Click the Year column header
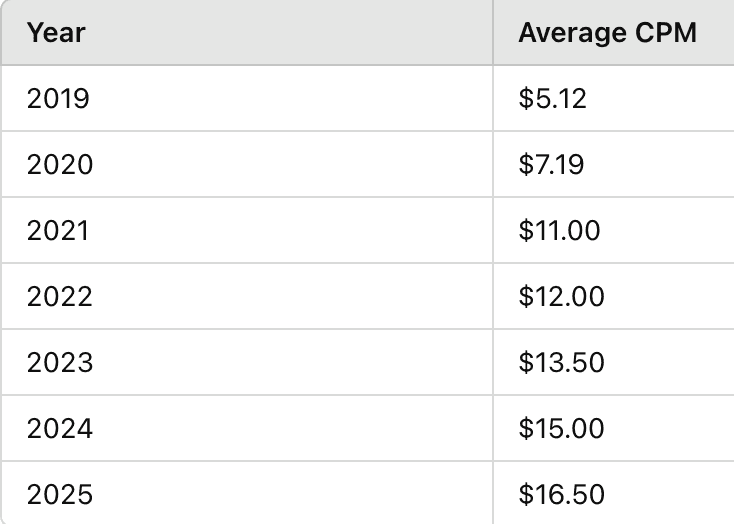734x524 pixels. pos(56,32)
